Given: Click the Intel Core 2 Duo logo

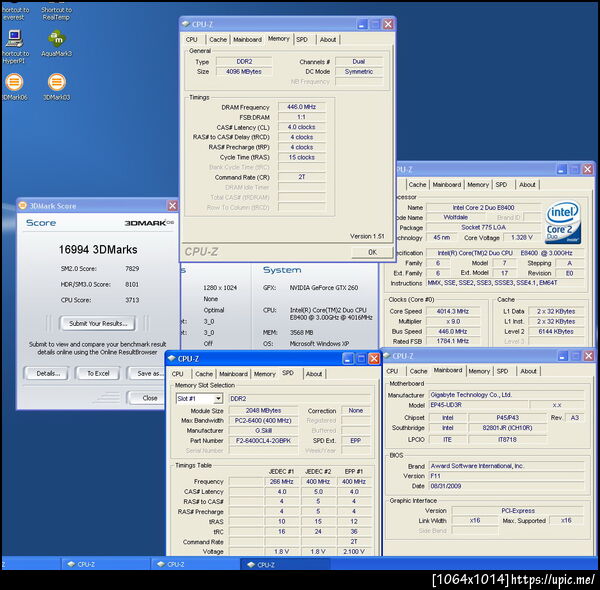Looking at the screenshot, I should point(563,223).
